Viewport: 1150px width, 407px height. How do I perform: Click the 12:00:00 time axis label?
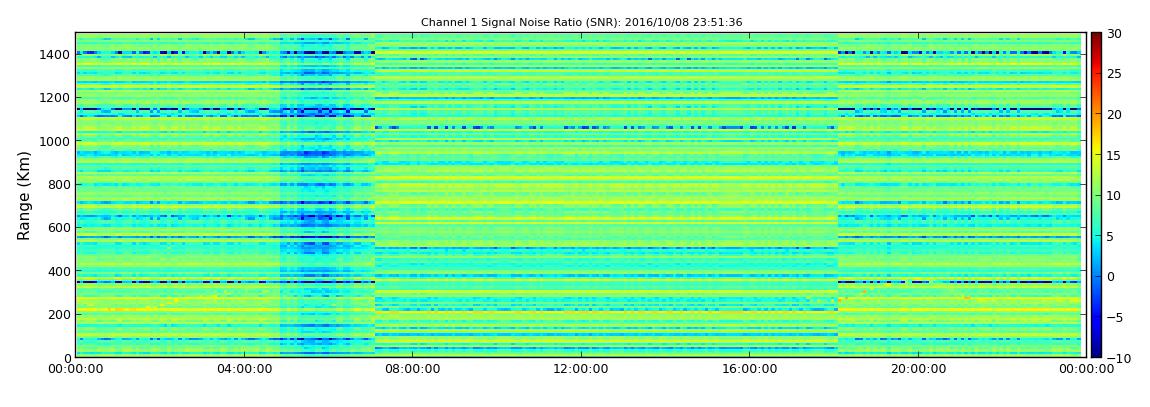(579, 369)
